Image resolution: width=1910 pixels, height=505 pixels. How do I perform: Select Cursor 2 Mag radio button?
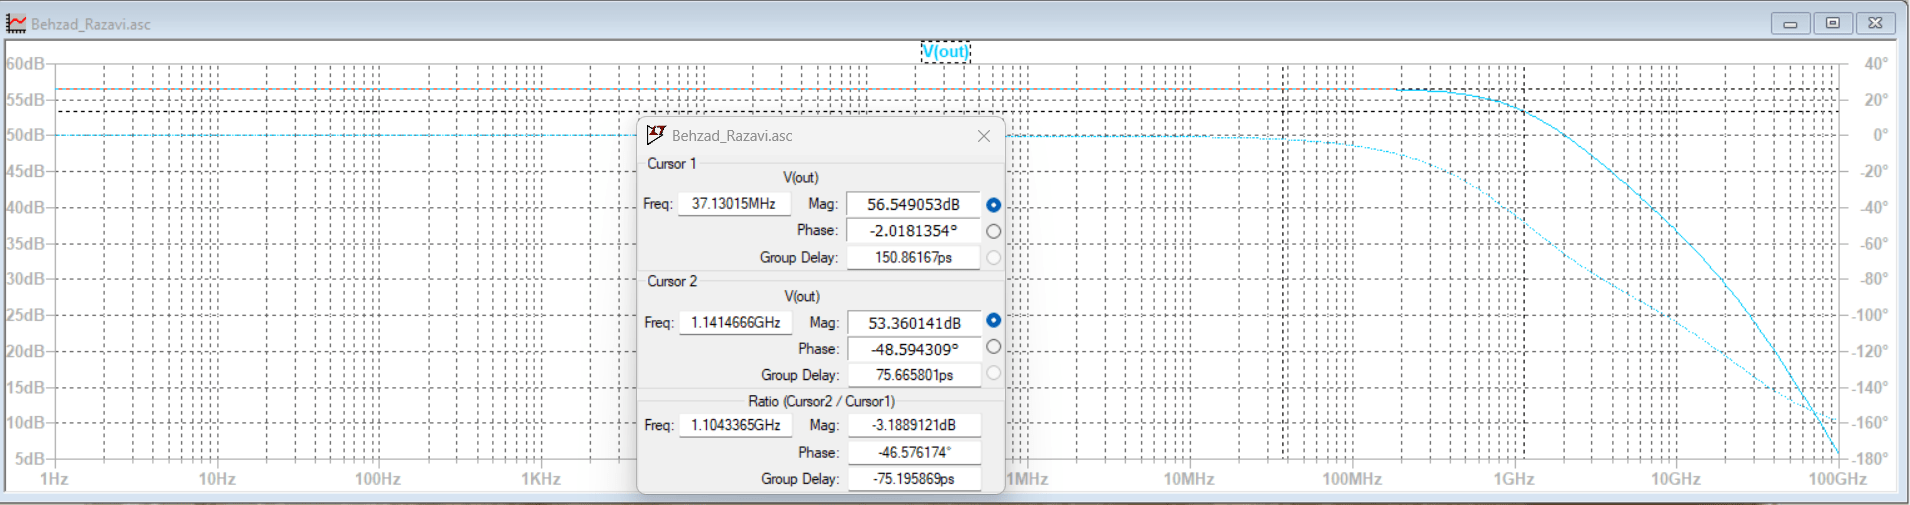pos(993,321)
